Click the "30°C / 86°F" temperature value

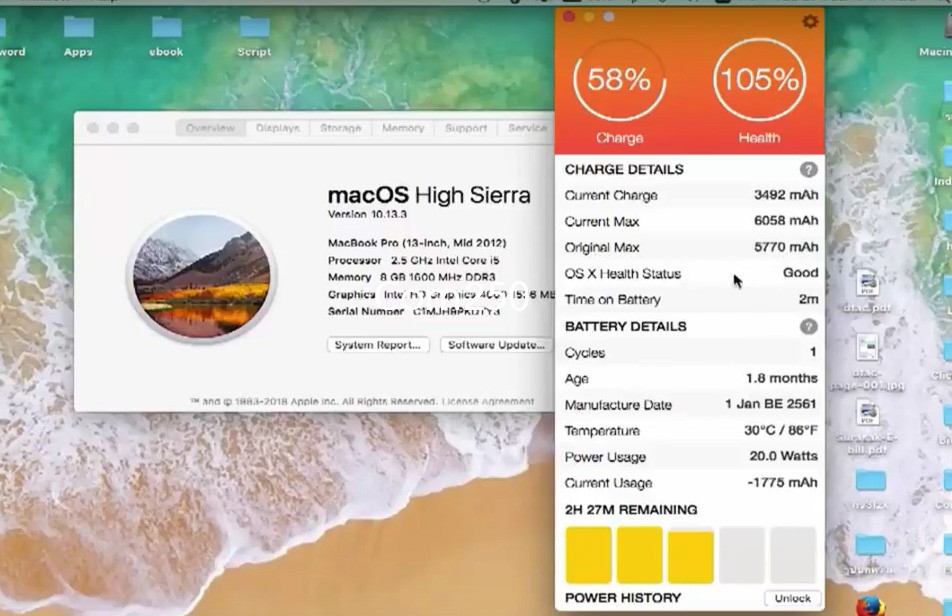coord(781,430)
